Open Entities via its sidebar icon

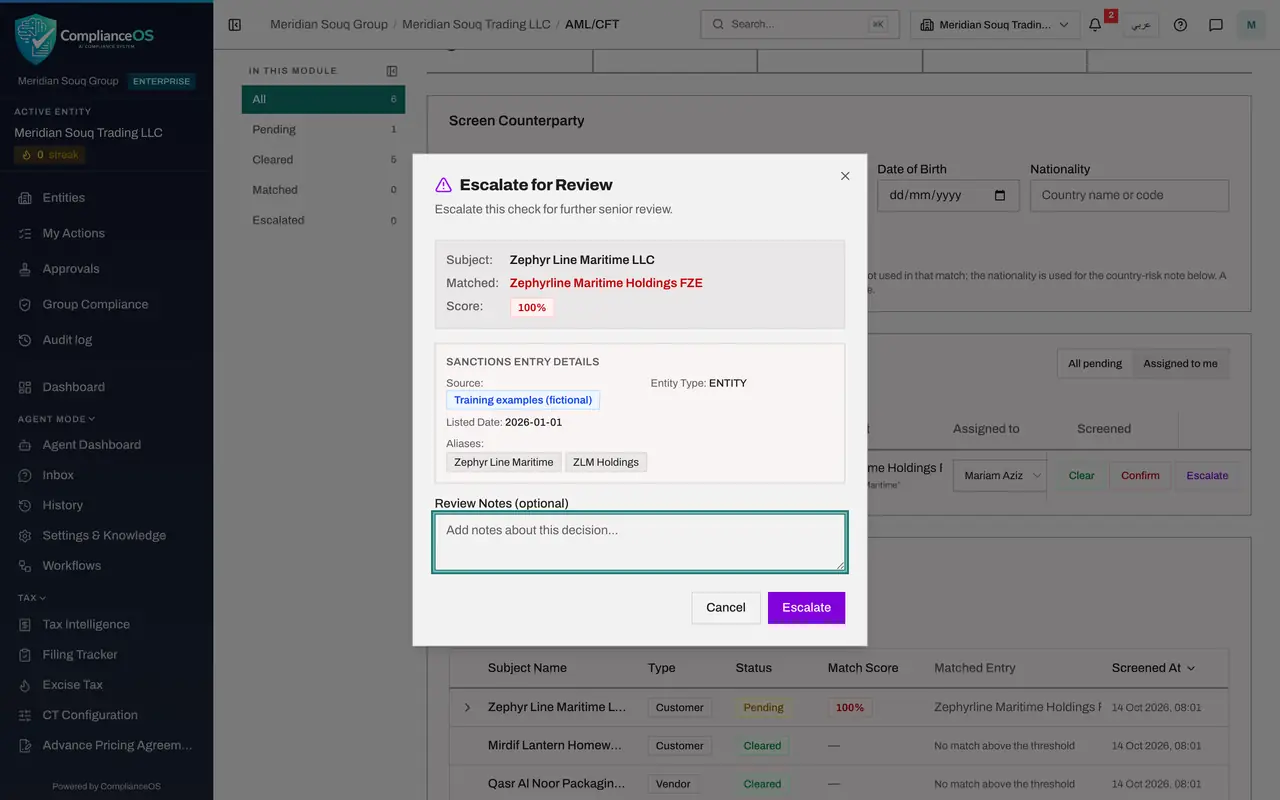(25, 198)
